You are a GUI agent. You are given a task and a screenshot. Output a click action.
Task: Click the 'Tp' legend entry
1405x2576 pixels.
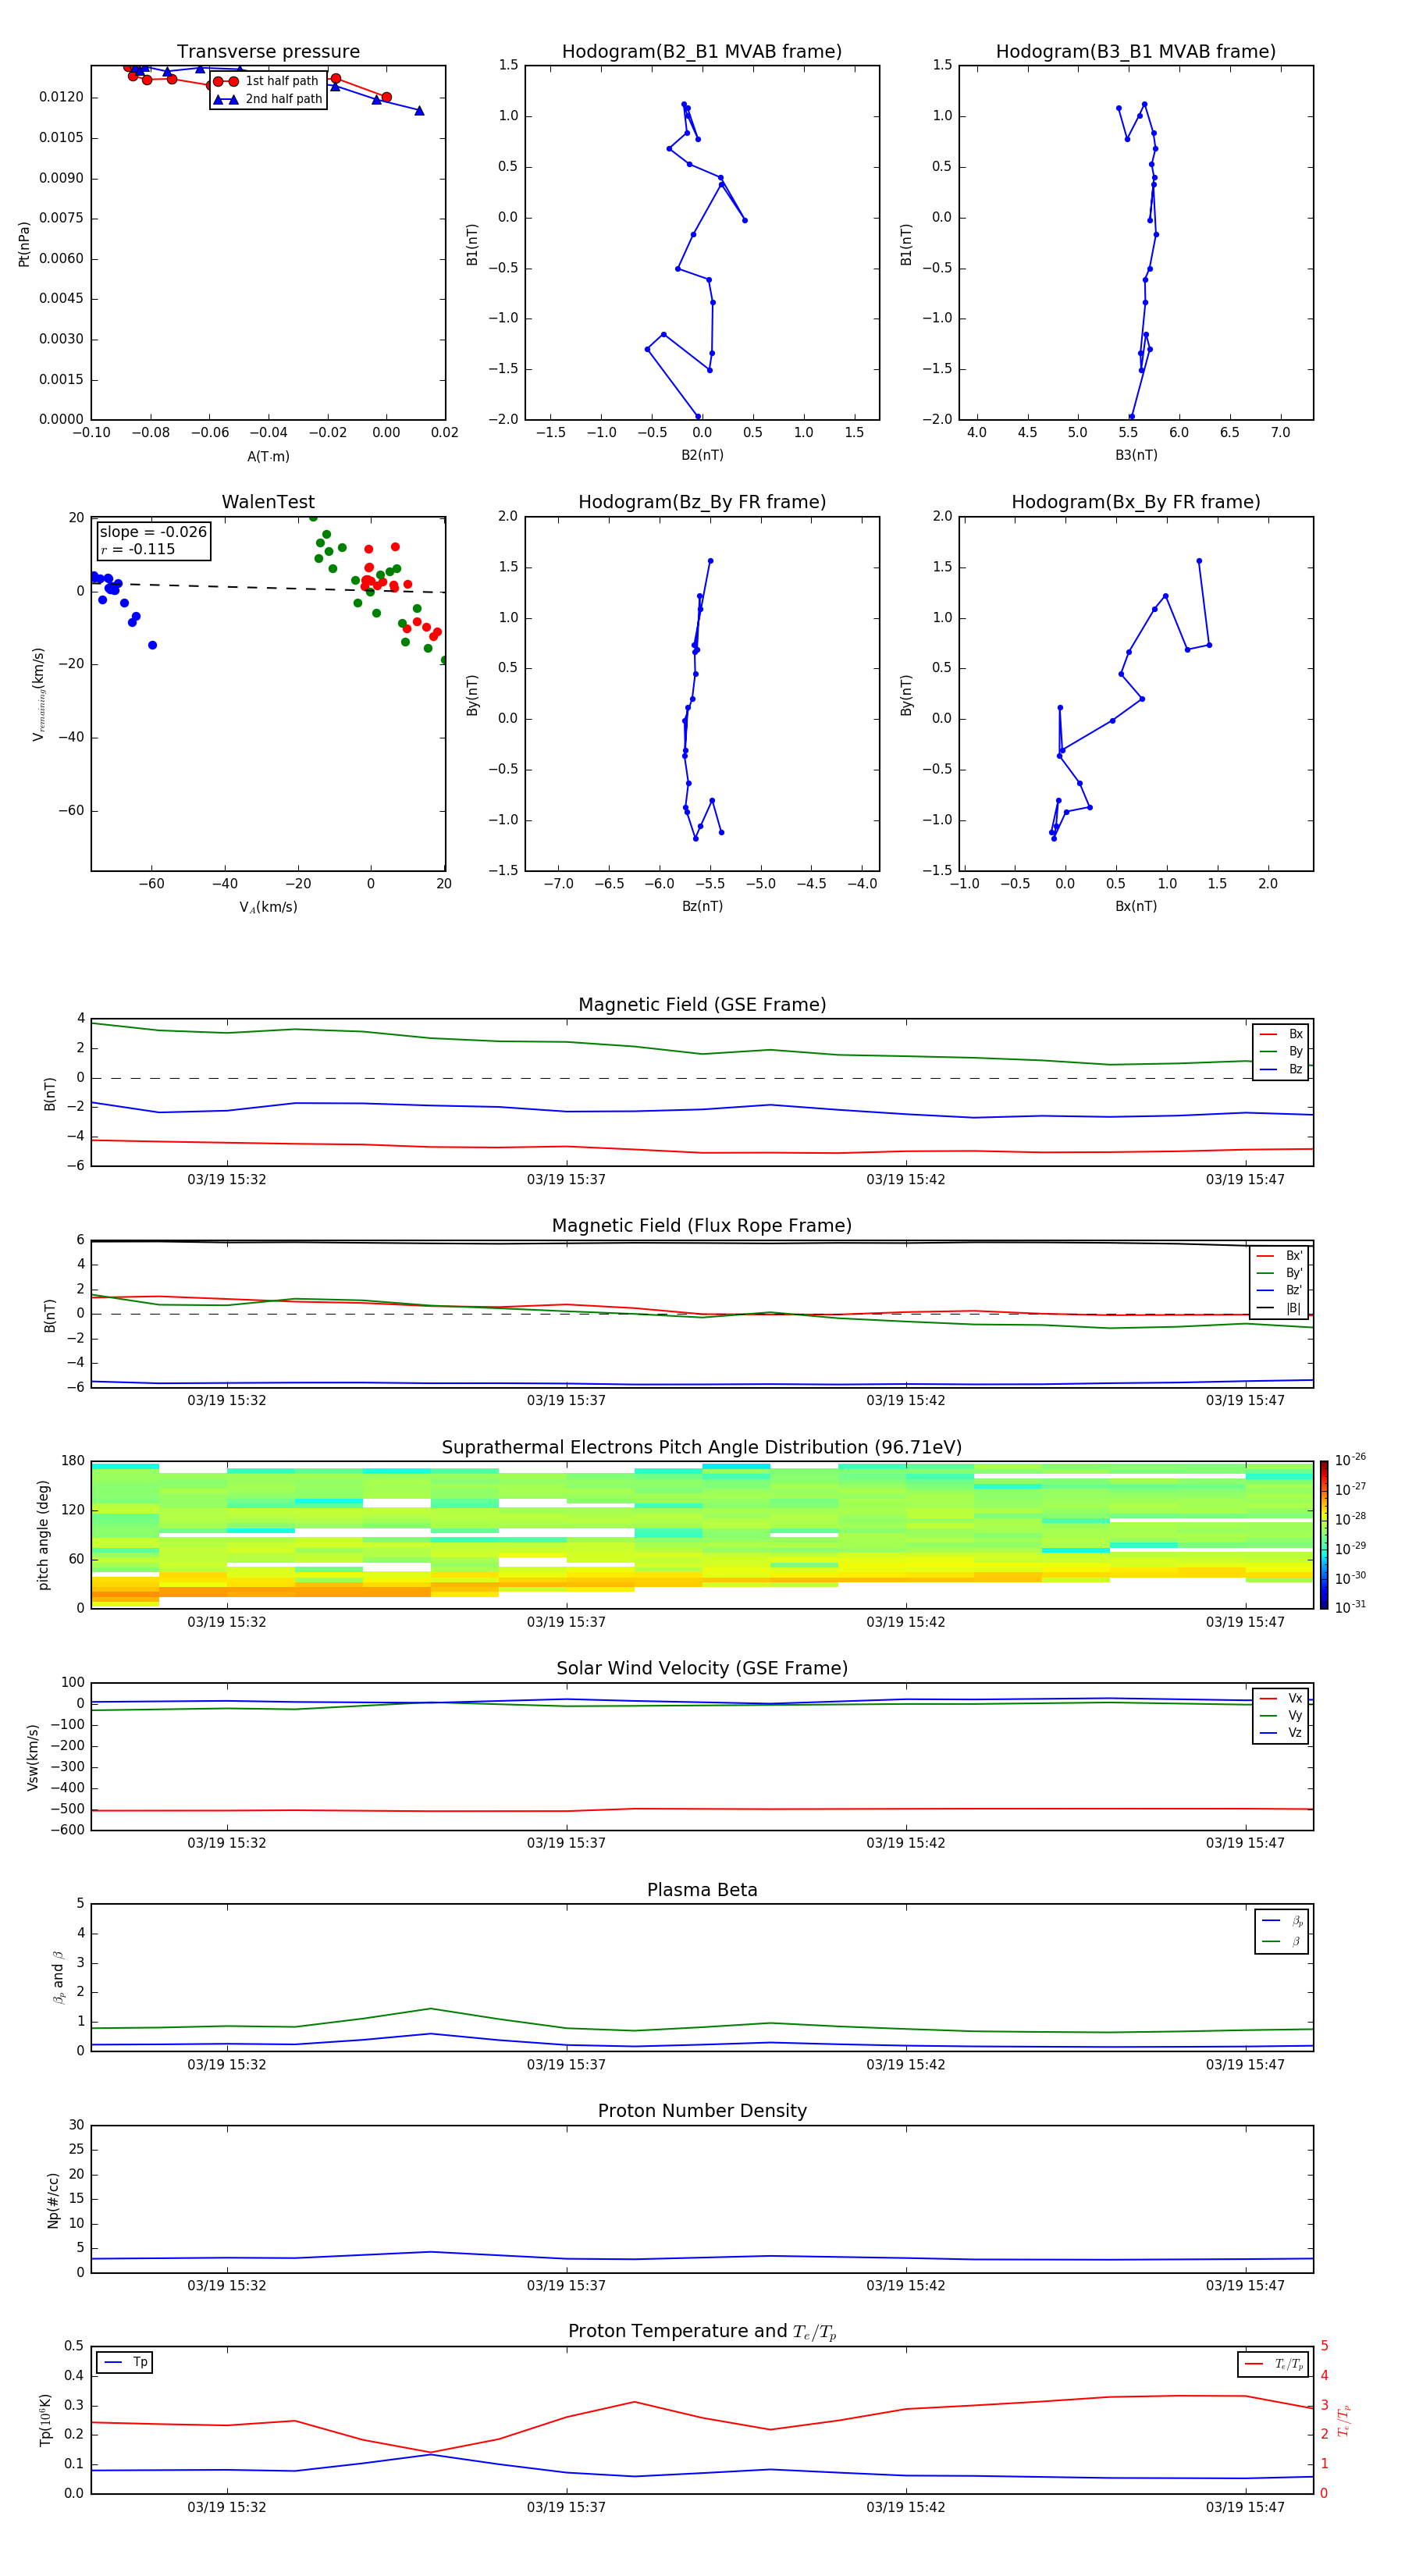(x=125, y=2362)
